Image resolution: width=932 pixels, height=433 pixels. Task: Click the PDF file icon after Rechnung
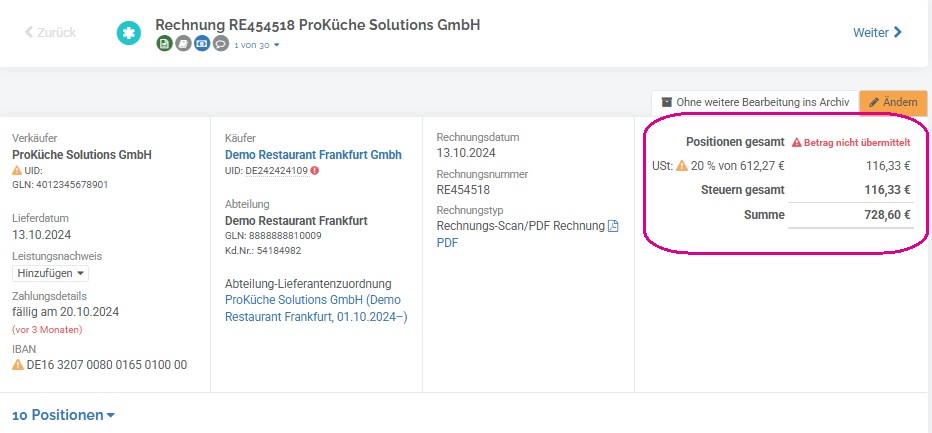coord(613,226)
